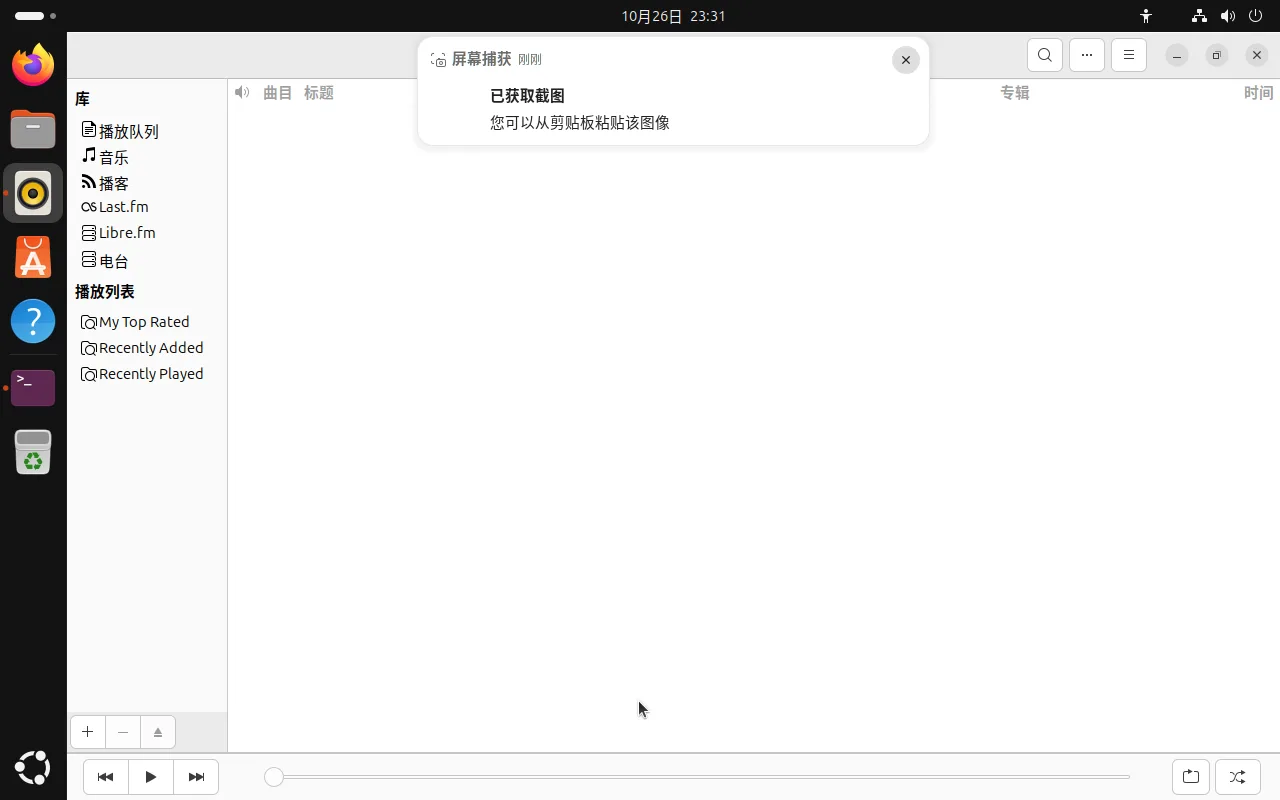1280x800 pixels.
Task: Click the speaker playing-status column header
Action: pos(242,93)
